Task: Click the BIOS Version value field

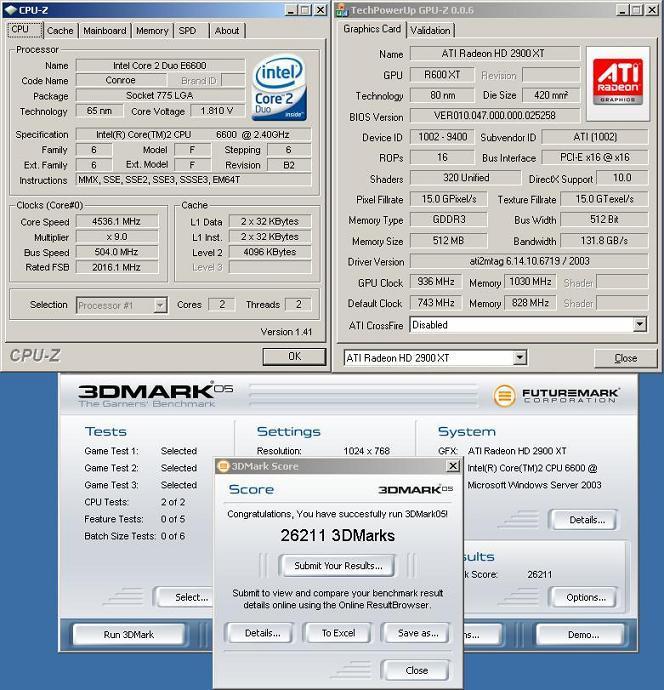Action: tap(495, 116)
